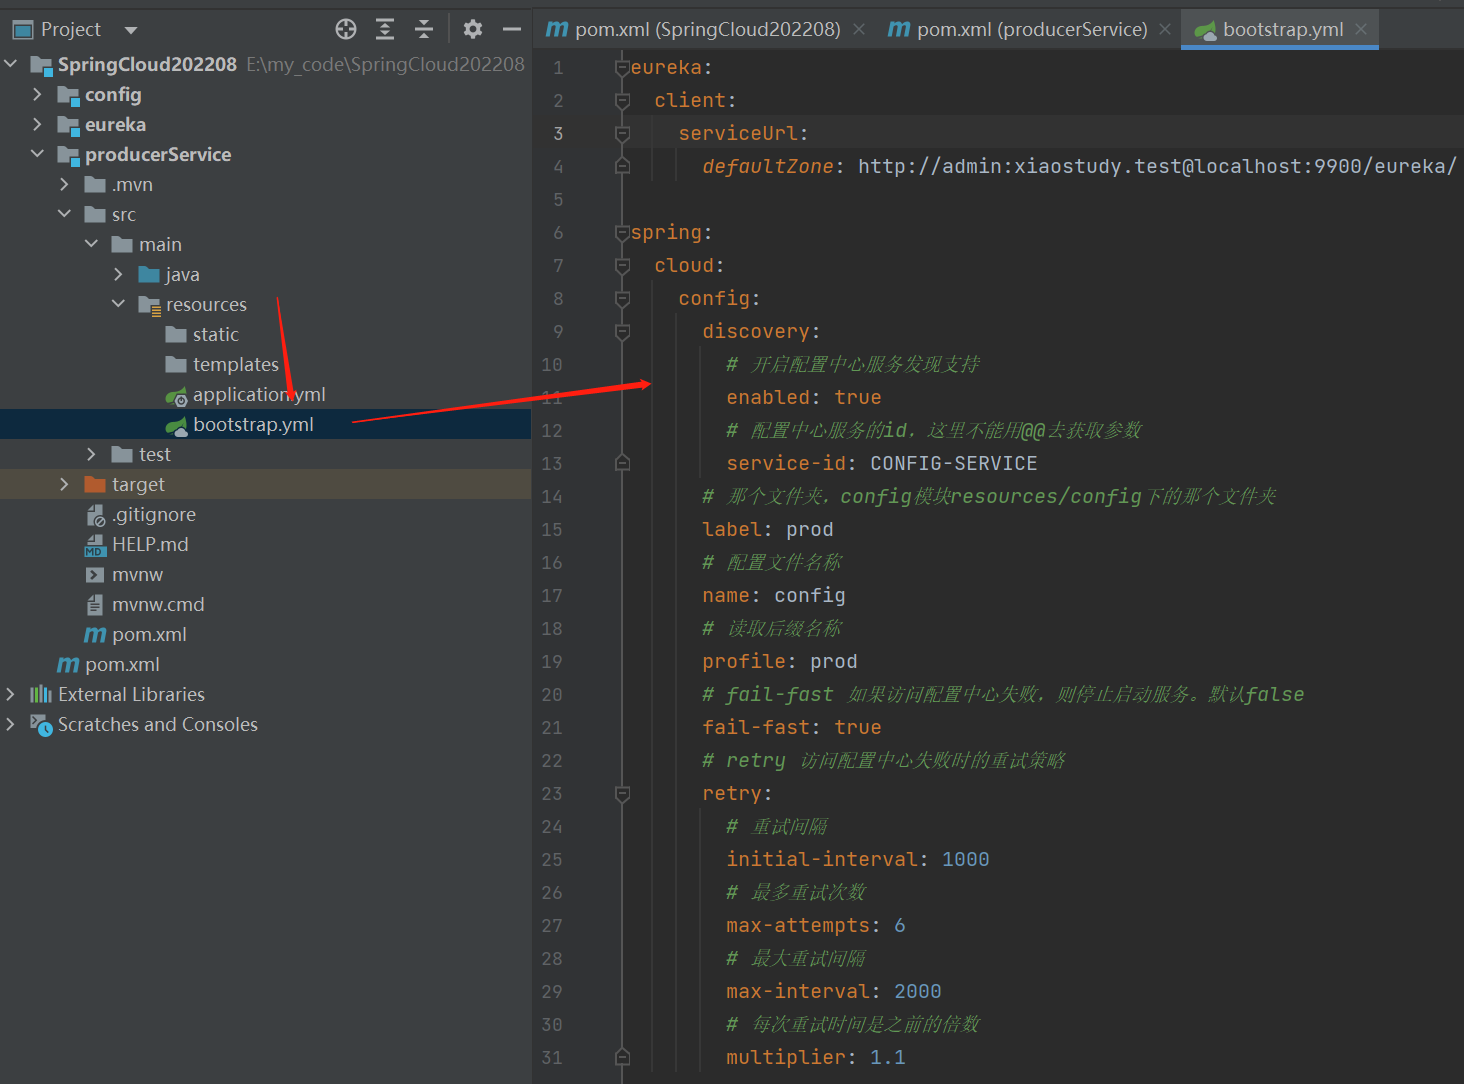Select the static folder
Screen dimensions: 1464x1084
215,334
